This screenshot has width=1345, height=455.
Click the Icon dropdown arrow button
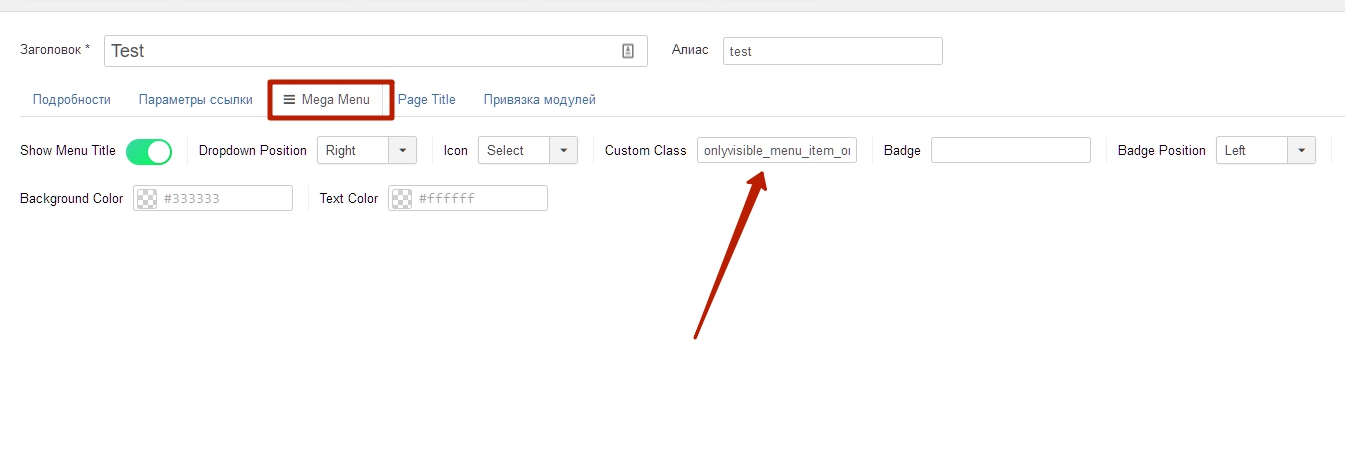tap(564, 151)
